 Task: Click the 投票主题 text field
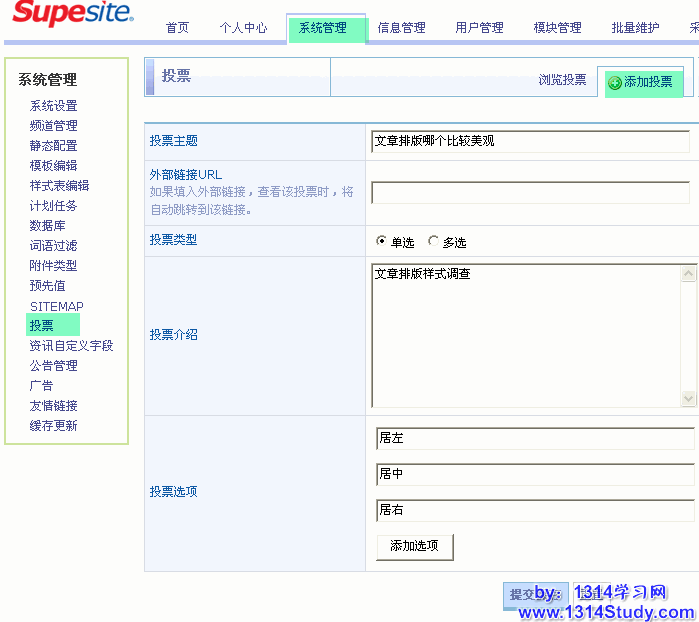click(x=530, y=141)
